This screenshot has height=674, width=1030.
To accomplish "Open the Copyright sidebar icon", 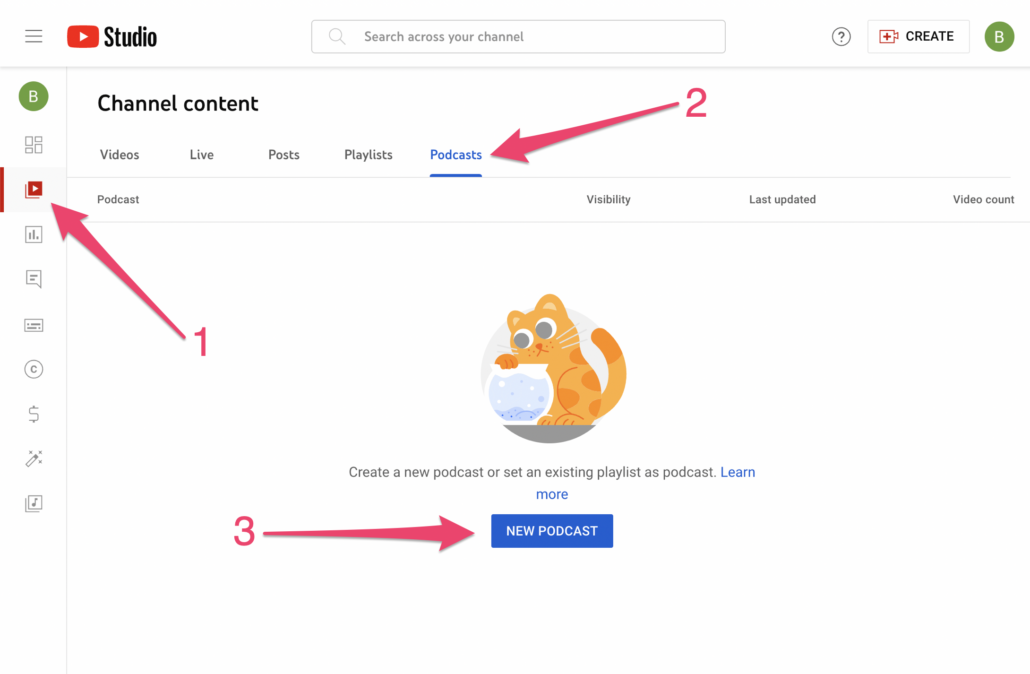I will (34, 369).
